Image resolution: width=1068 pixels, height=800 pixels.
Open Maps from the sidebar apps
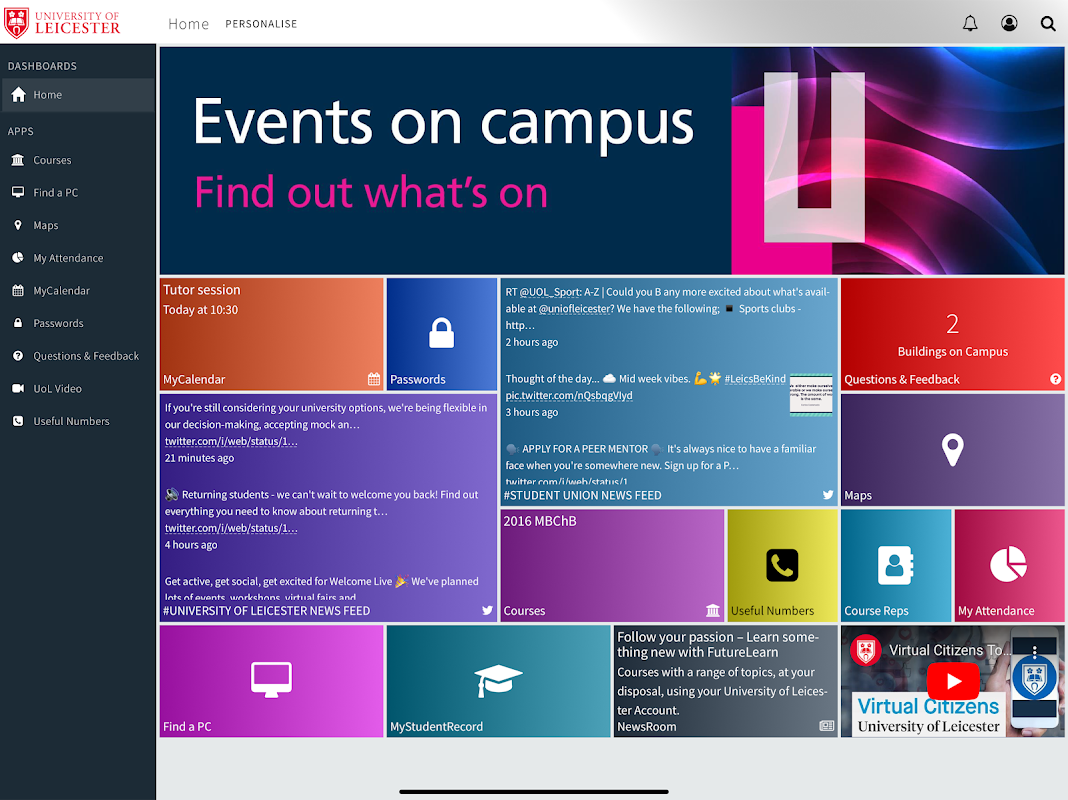(78, 225)
